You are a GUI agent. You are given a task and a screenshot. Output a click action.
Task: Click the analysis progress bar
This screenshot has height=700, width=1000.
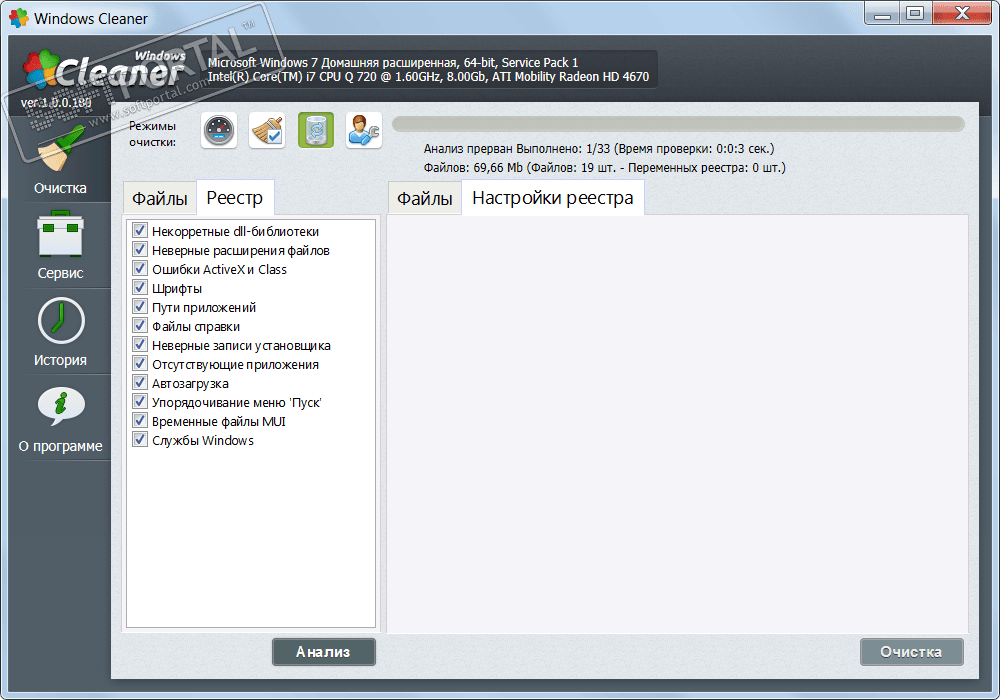click(x=678, y=124)
